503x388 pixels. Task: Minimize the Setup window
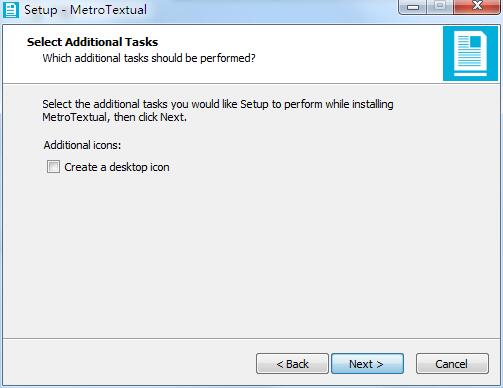pyautogui.click(x=413, y=7)
